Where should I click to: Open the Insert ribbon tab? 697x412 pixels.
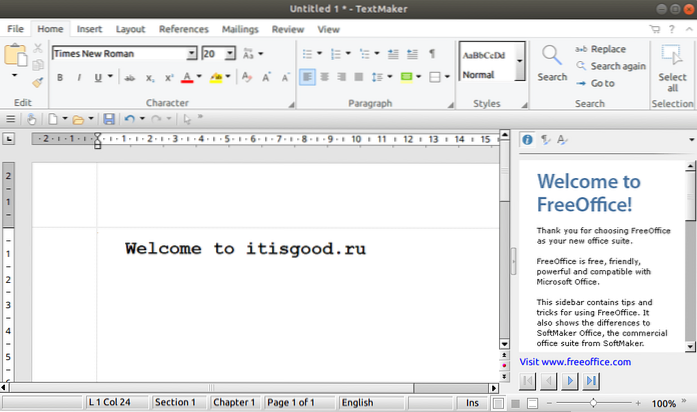point(89,30)
